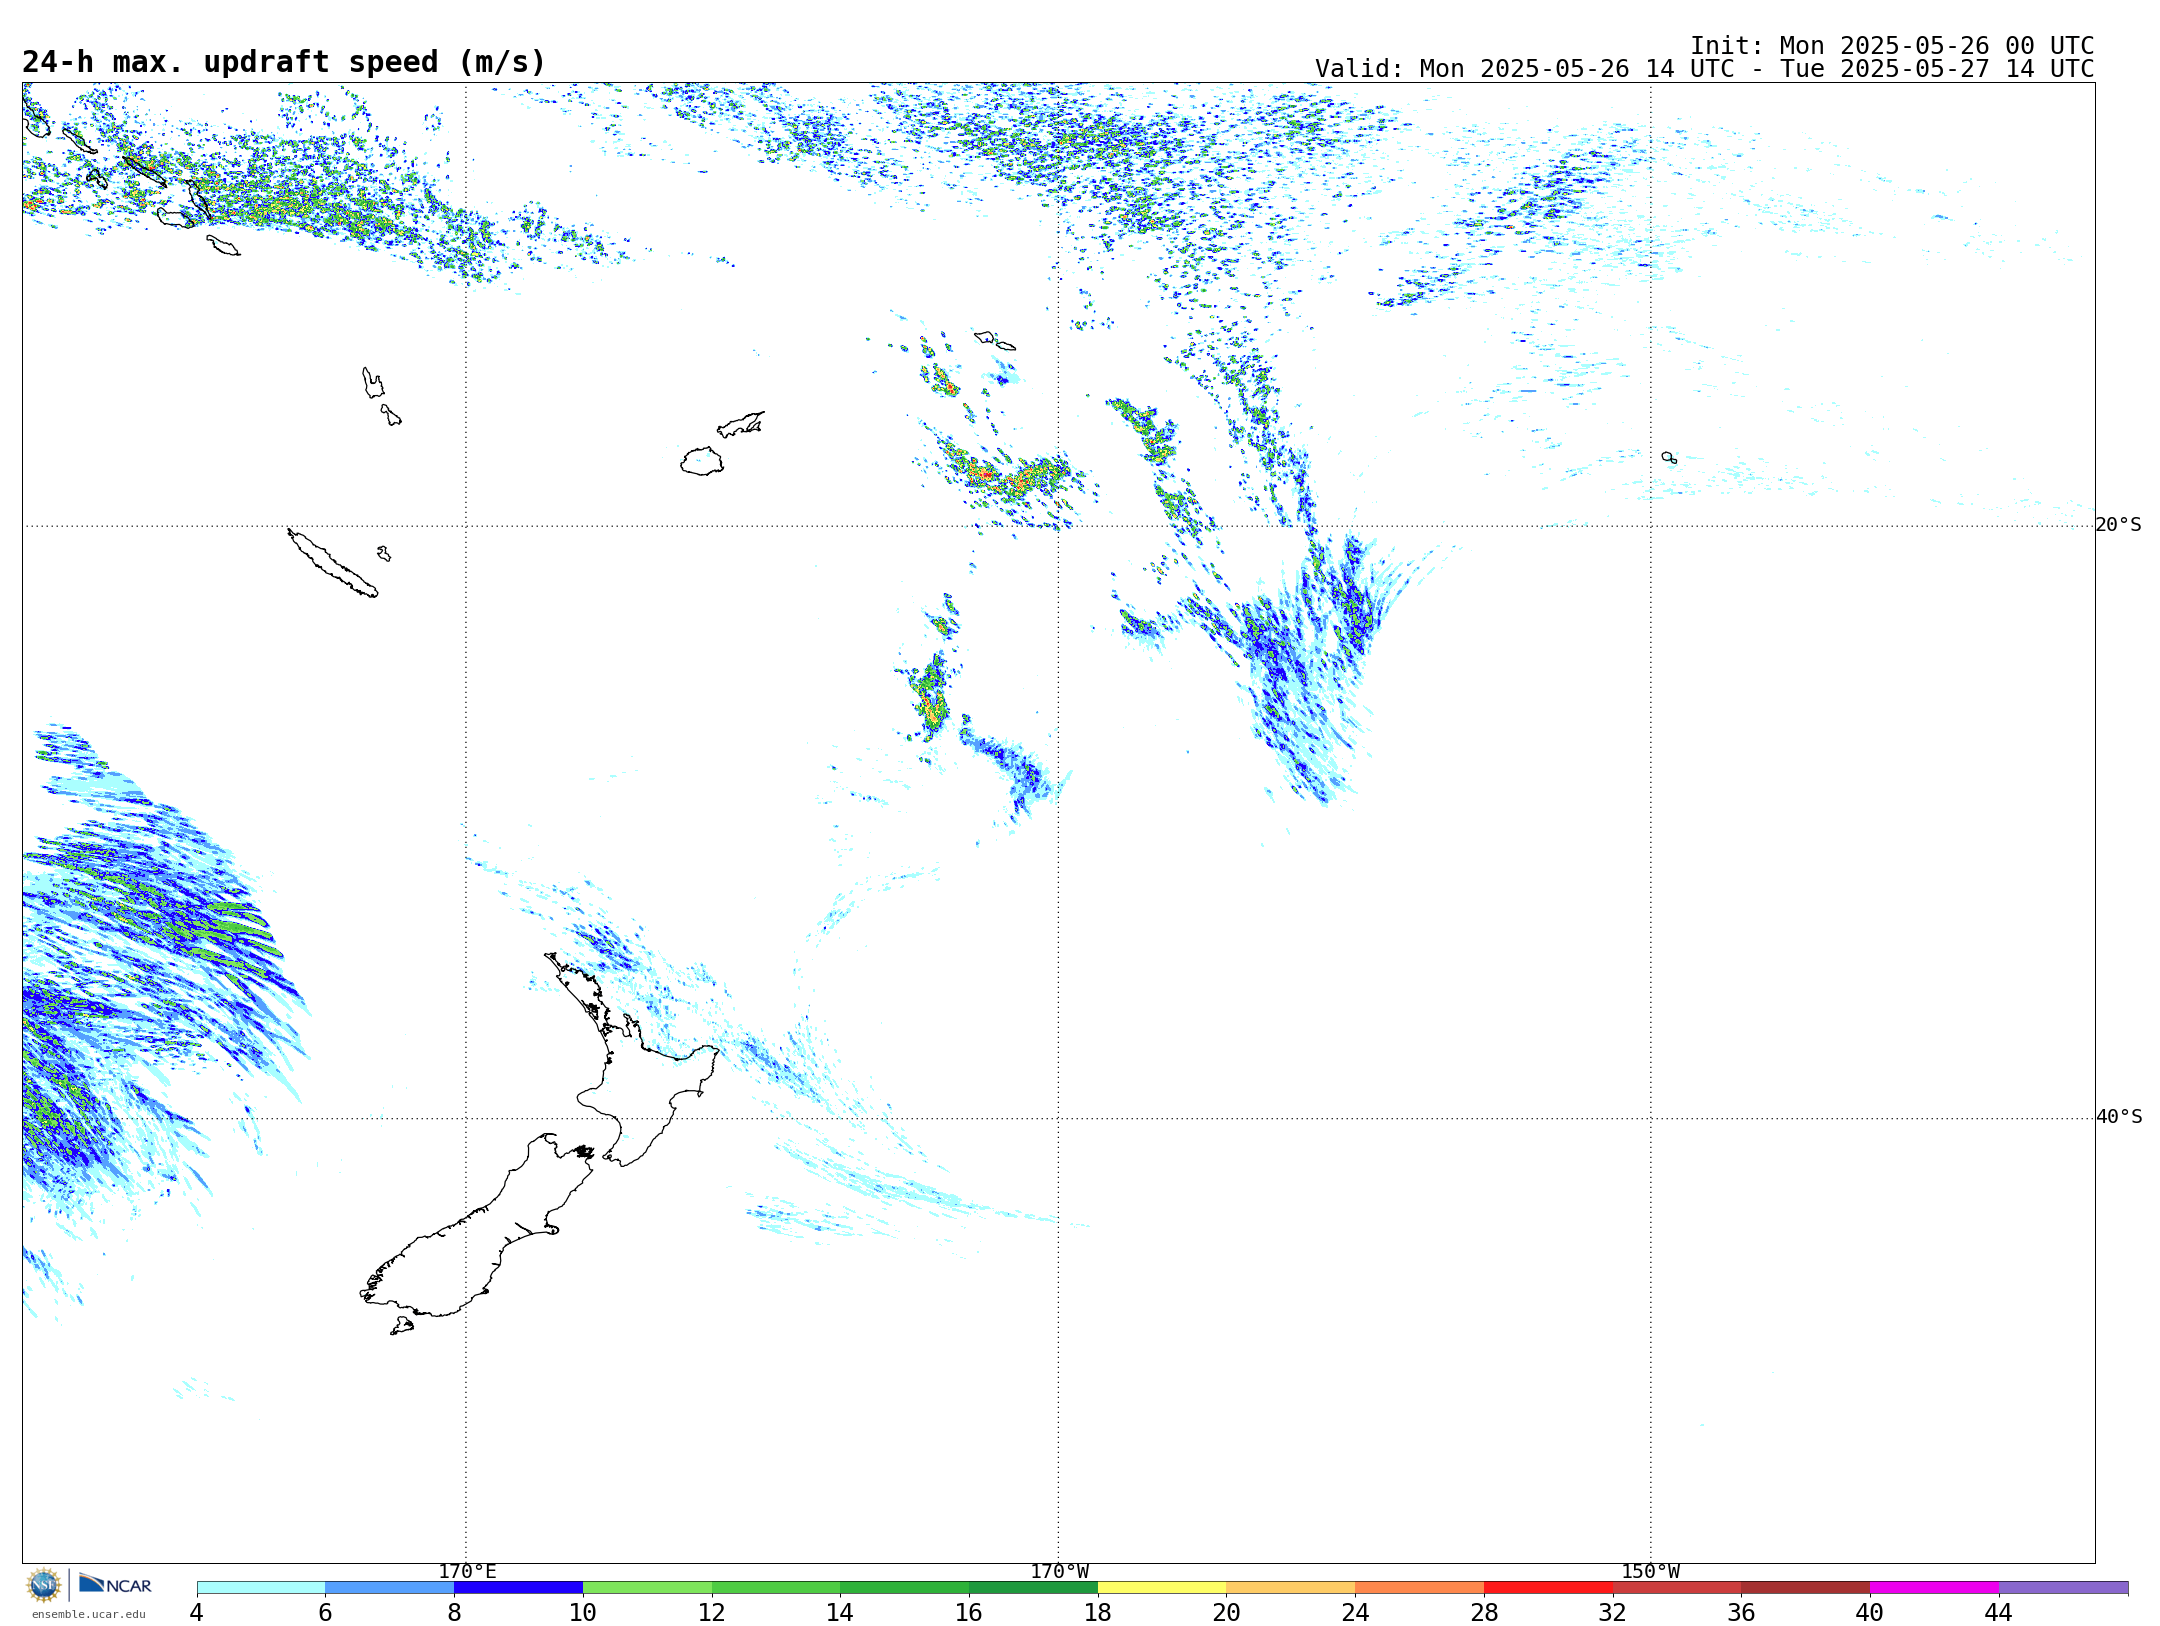The image size is (2160, 1626).
Task: Click the orange 24-28 colorbar swatch
Action: pos(1420,1588)
